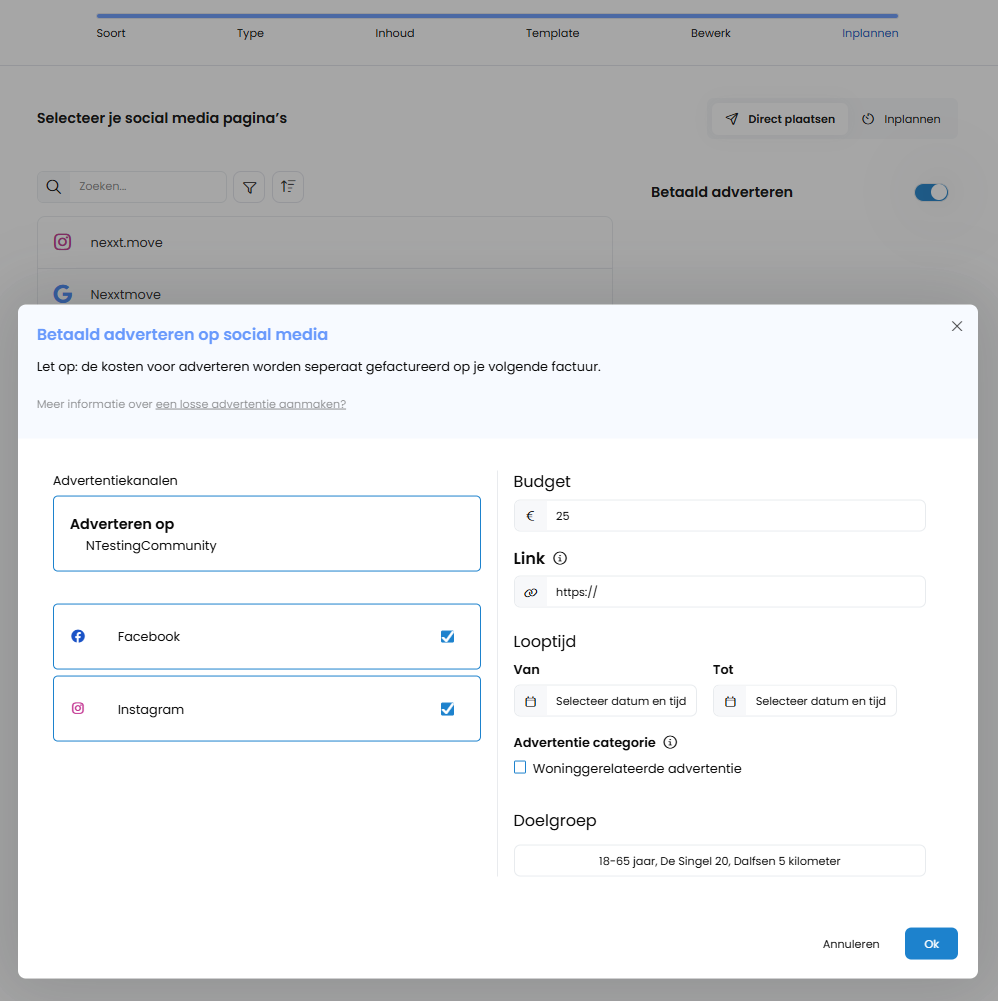Click the filter funnel icon
Screen dimensions: 998x1001
coord(249,187)
